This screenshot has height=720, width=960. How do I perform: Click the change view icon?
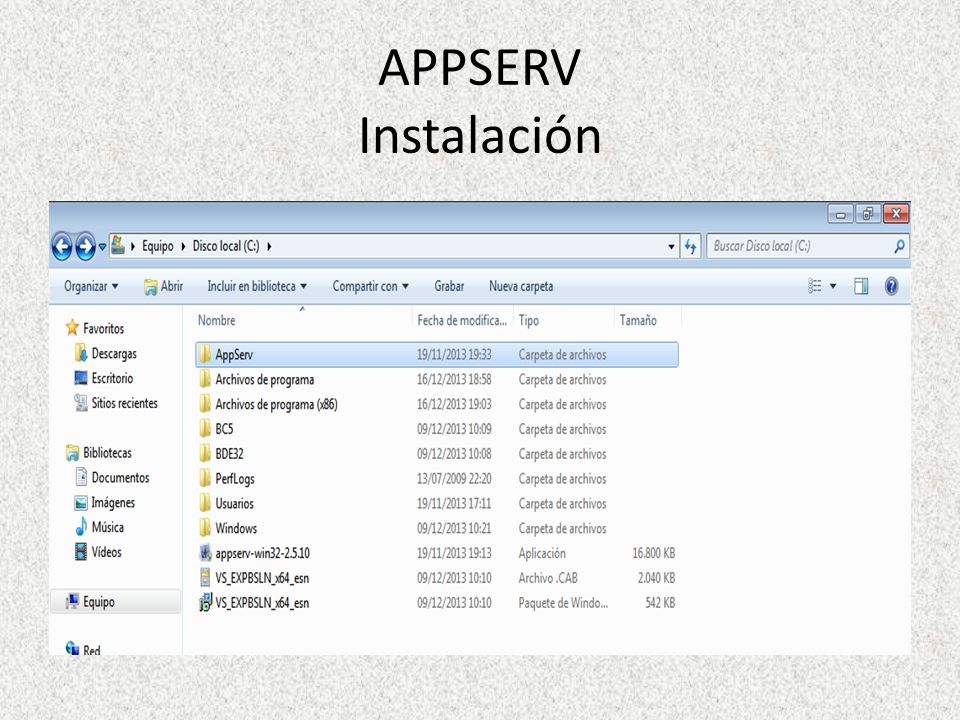pyautogui.click(x=815, y=286)
